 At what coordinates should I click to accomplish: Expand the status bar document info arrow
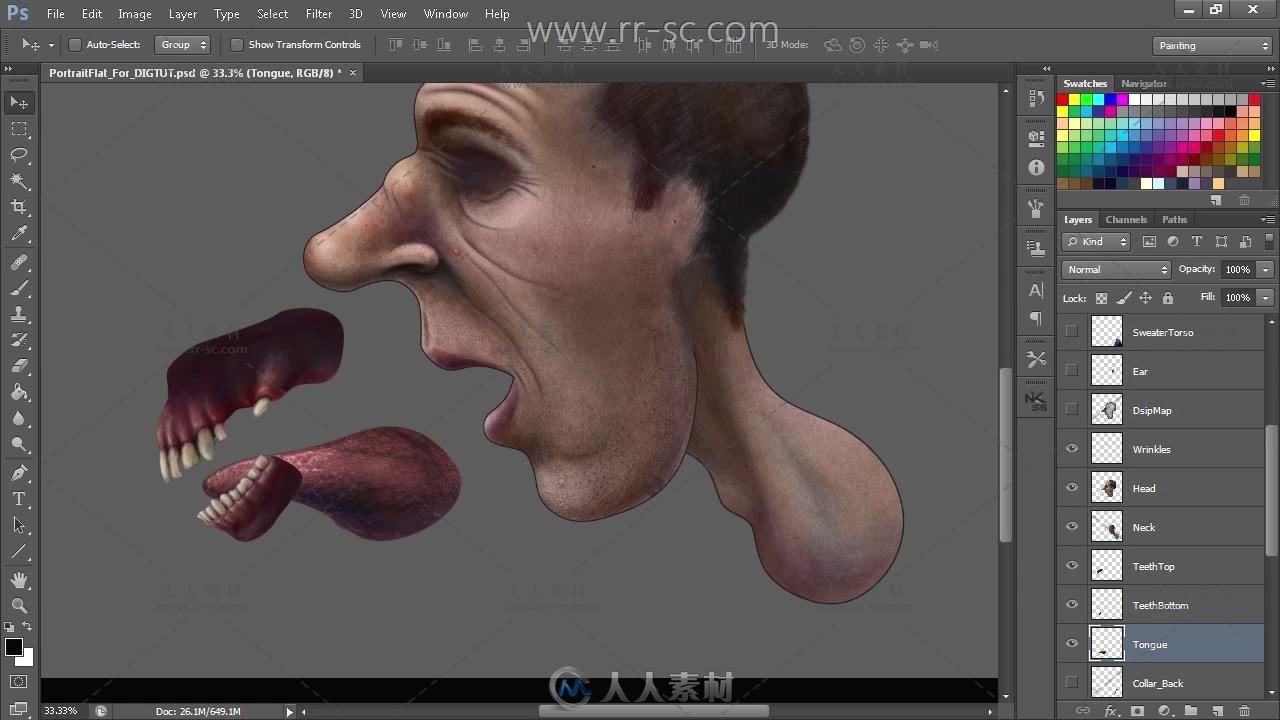(290, 711)
